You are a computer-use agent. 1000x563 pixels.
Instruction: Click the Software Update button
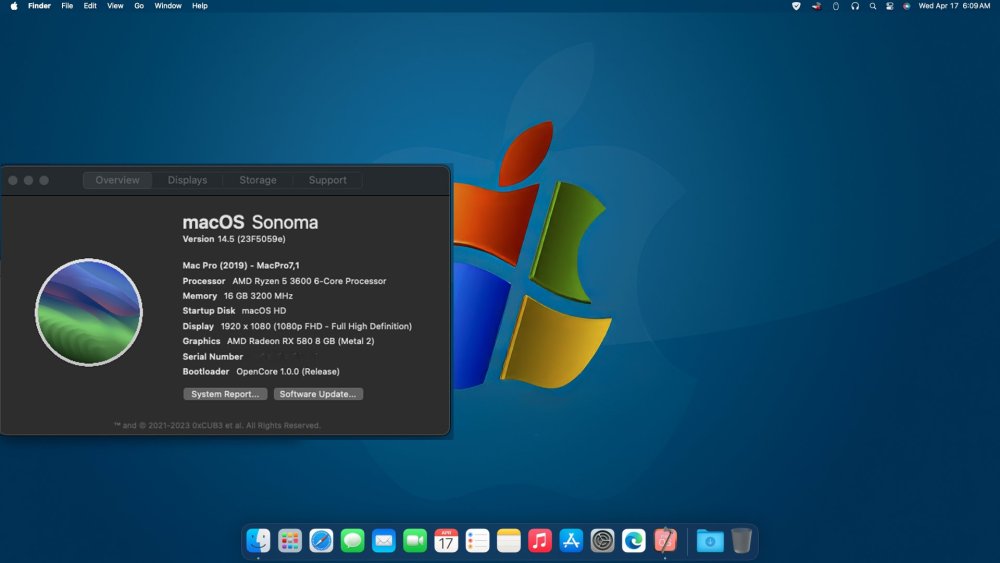pyautogui.click(x=318, y=394)
